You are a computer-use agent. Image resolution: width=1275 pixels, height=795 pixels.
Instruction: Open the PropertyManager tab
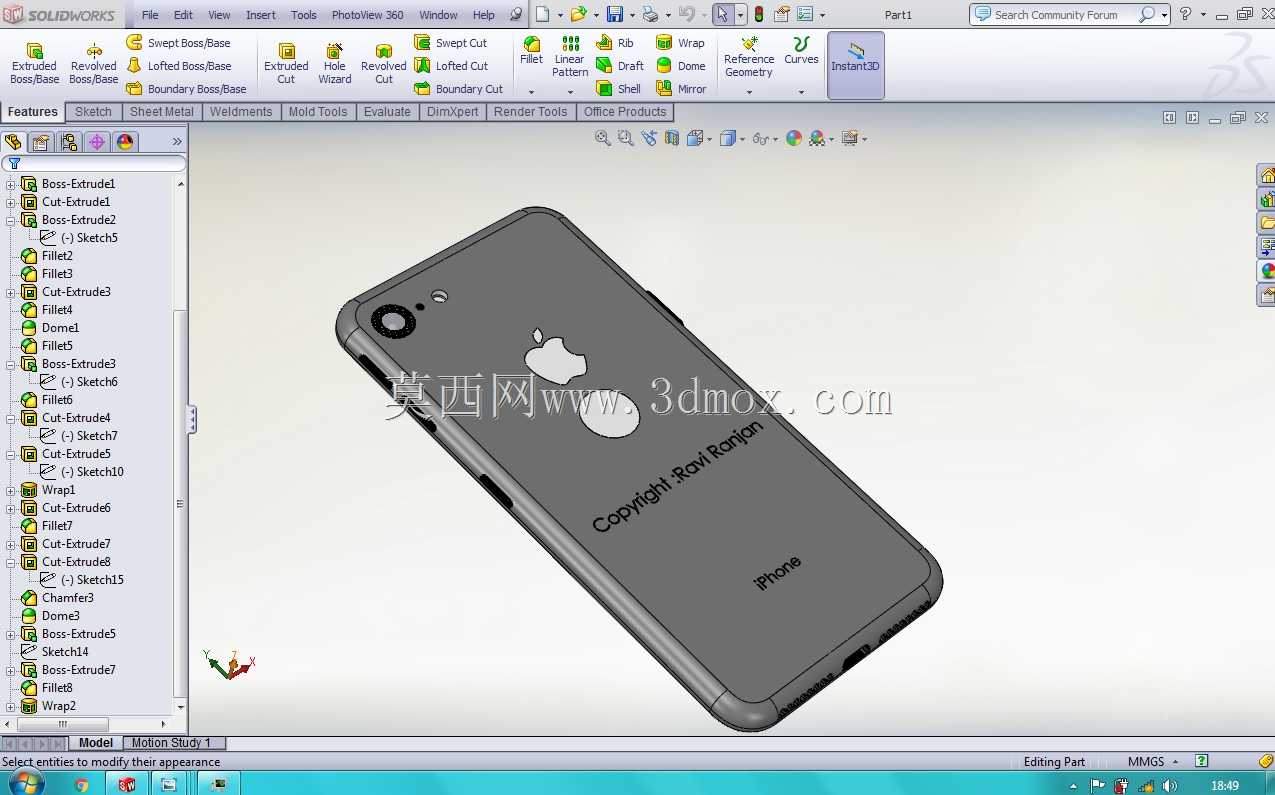point(41,142)
